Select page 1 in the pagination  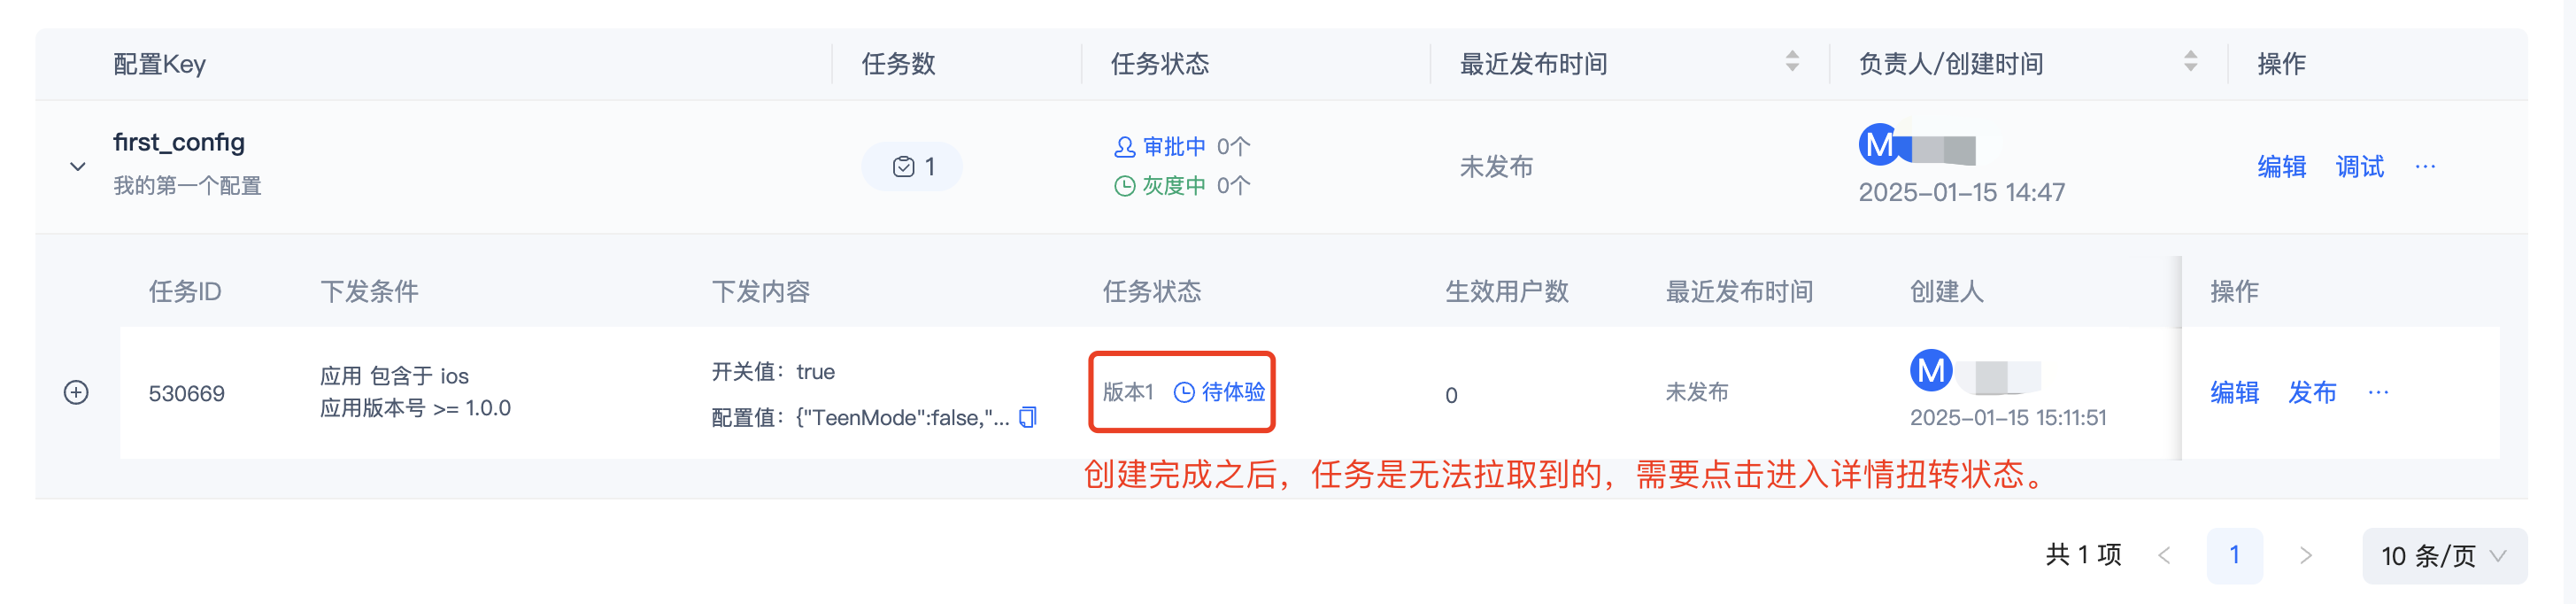point(2234,555)
